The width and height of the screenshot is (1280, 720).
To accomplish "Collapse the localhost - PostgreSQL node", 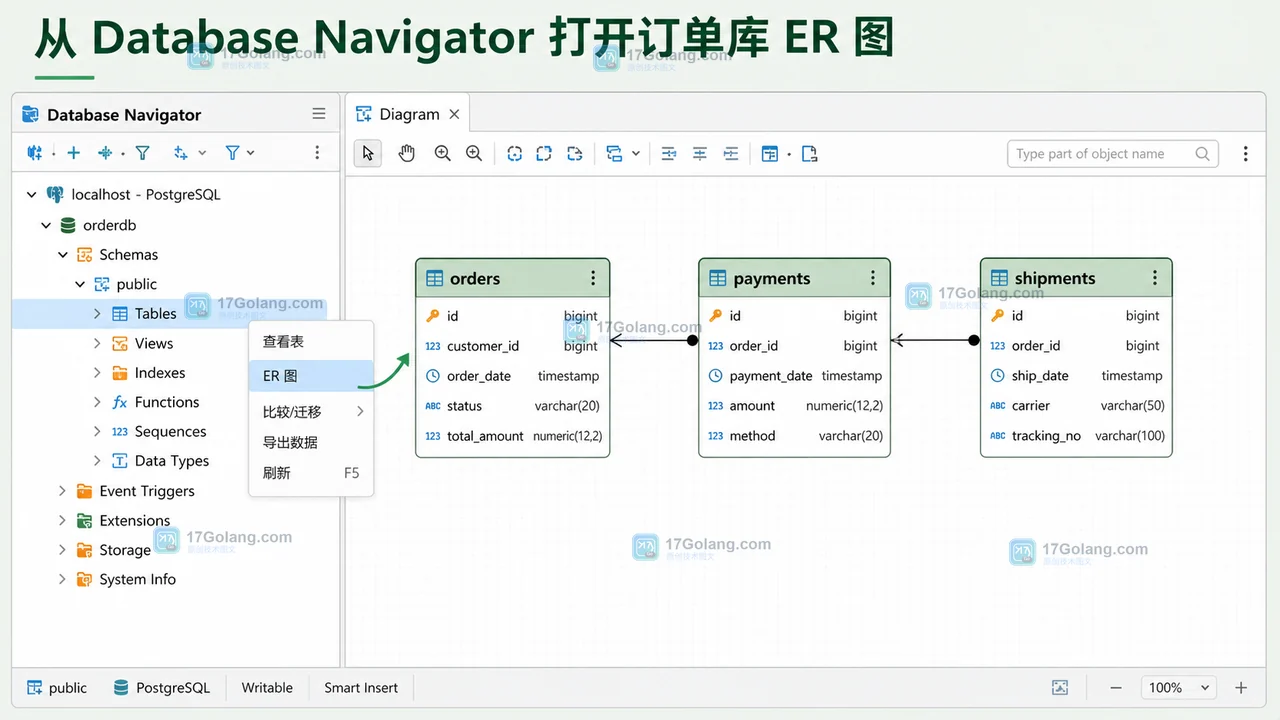I will point(32,195).
